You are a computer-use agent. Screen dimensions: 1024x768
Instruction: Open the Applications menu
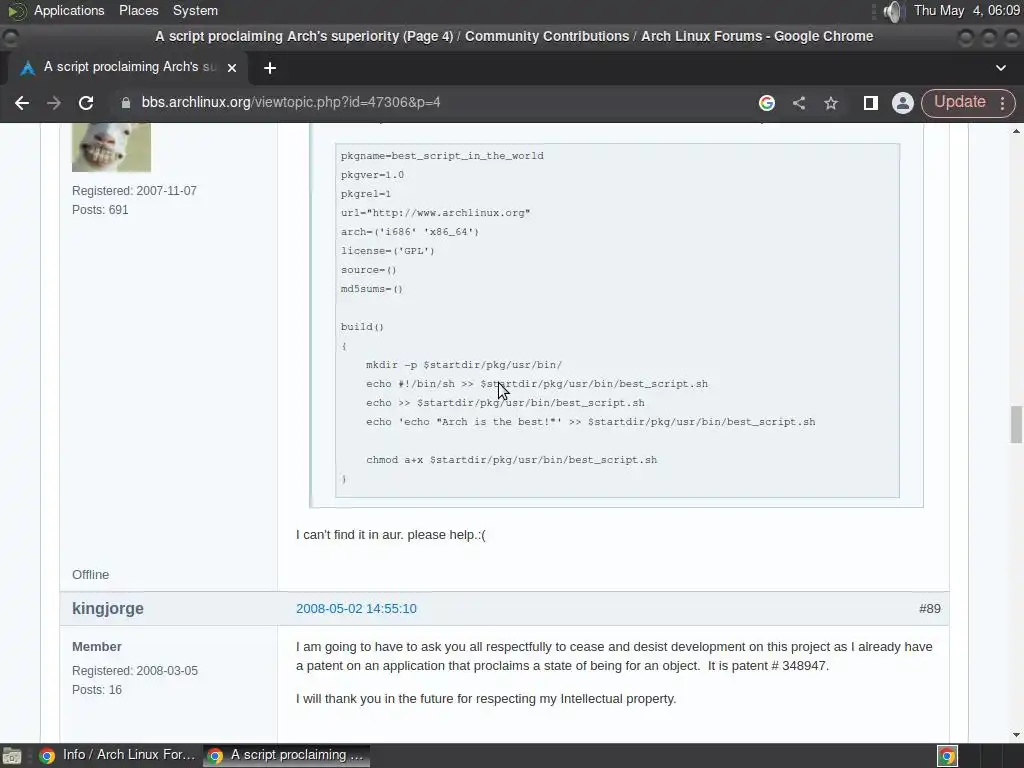pos(69,10)
